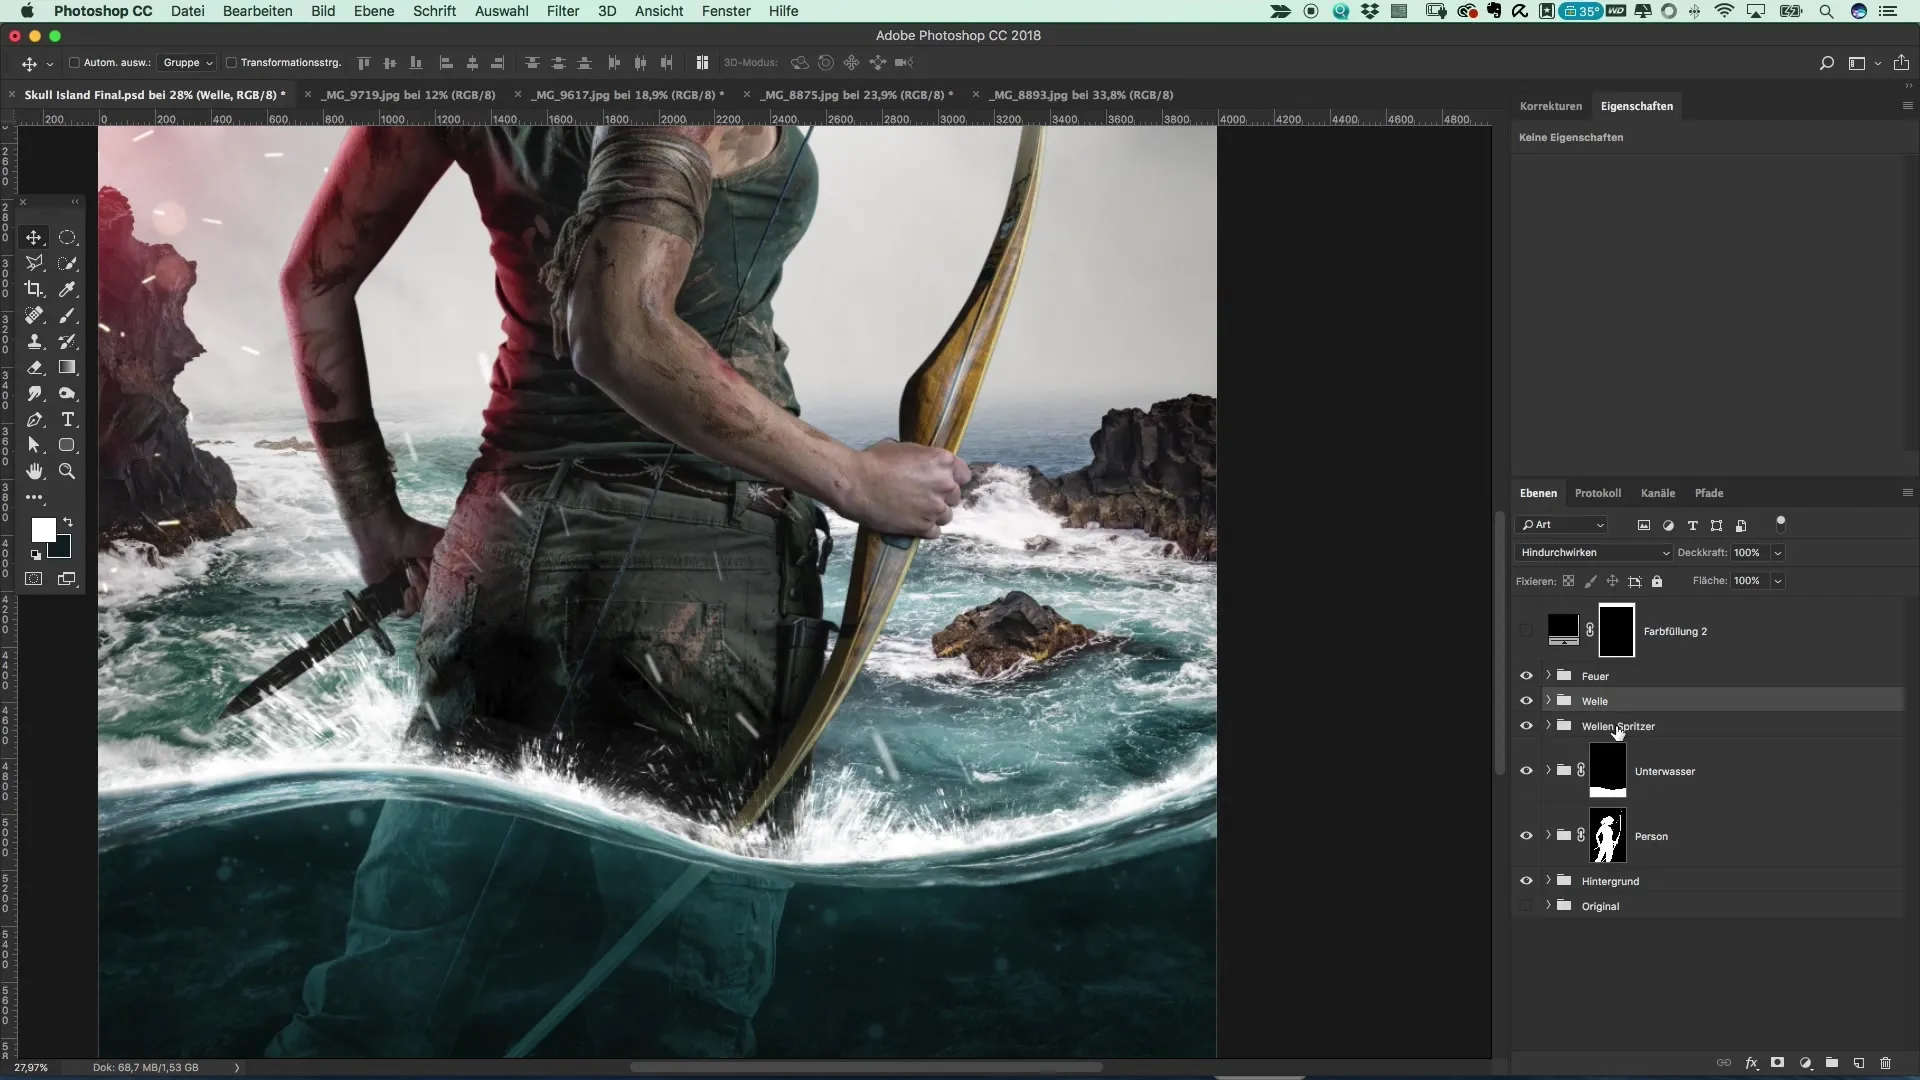
Task: Click the Deckkraft 100% input field
Action: pyautogui.click(x=1749, y=552)
